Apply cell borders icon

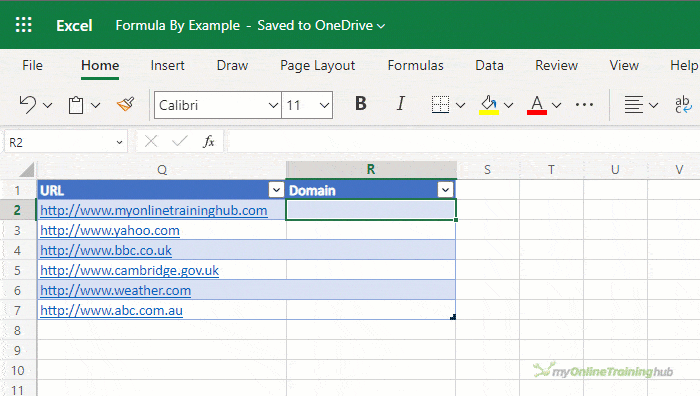(440, 105)
